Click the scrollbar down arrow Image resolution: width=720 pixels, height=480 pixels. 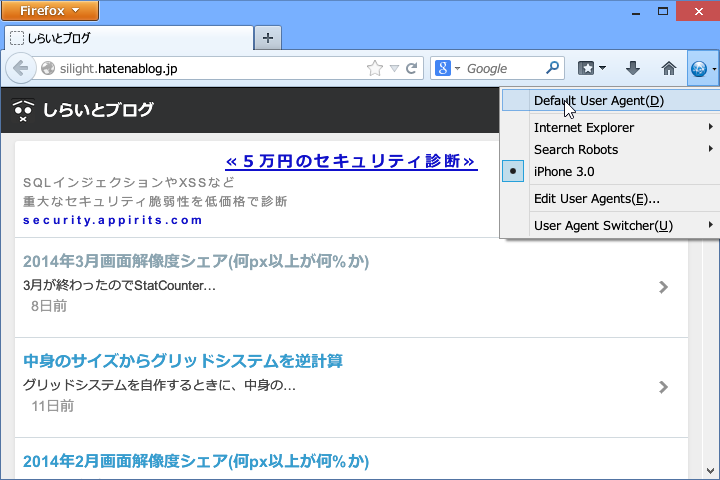pos(710,471)
